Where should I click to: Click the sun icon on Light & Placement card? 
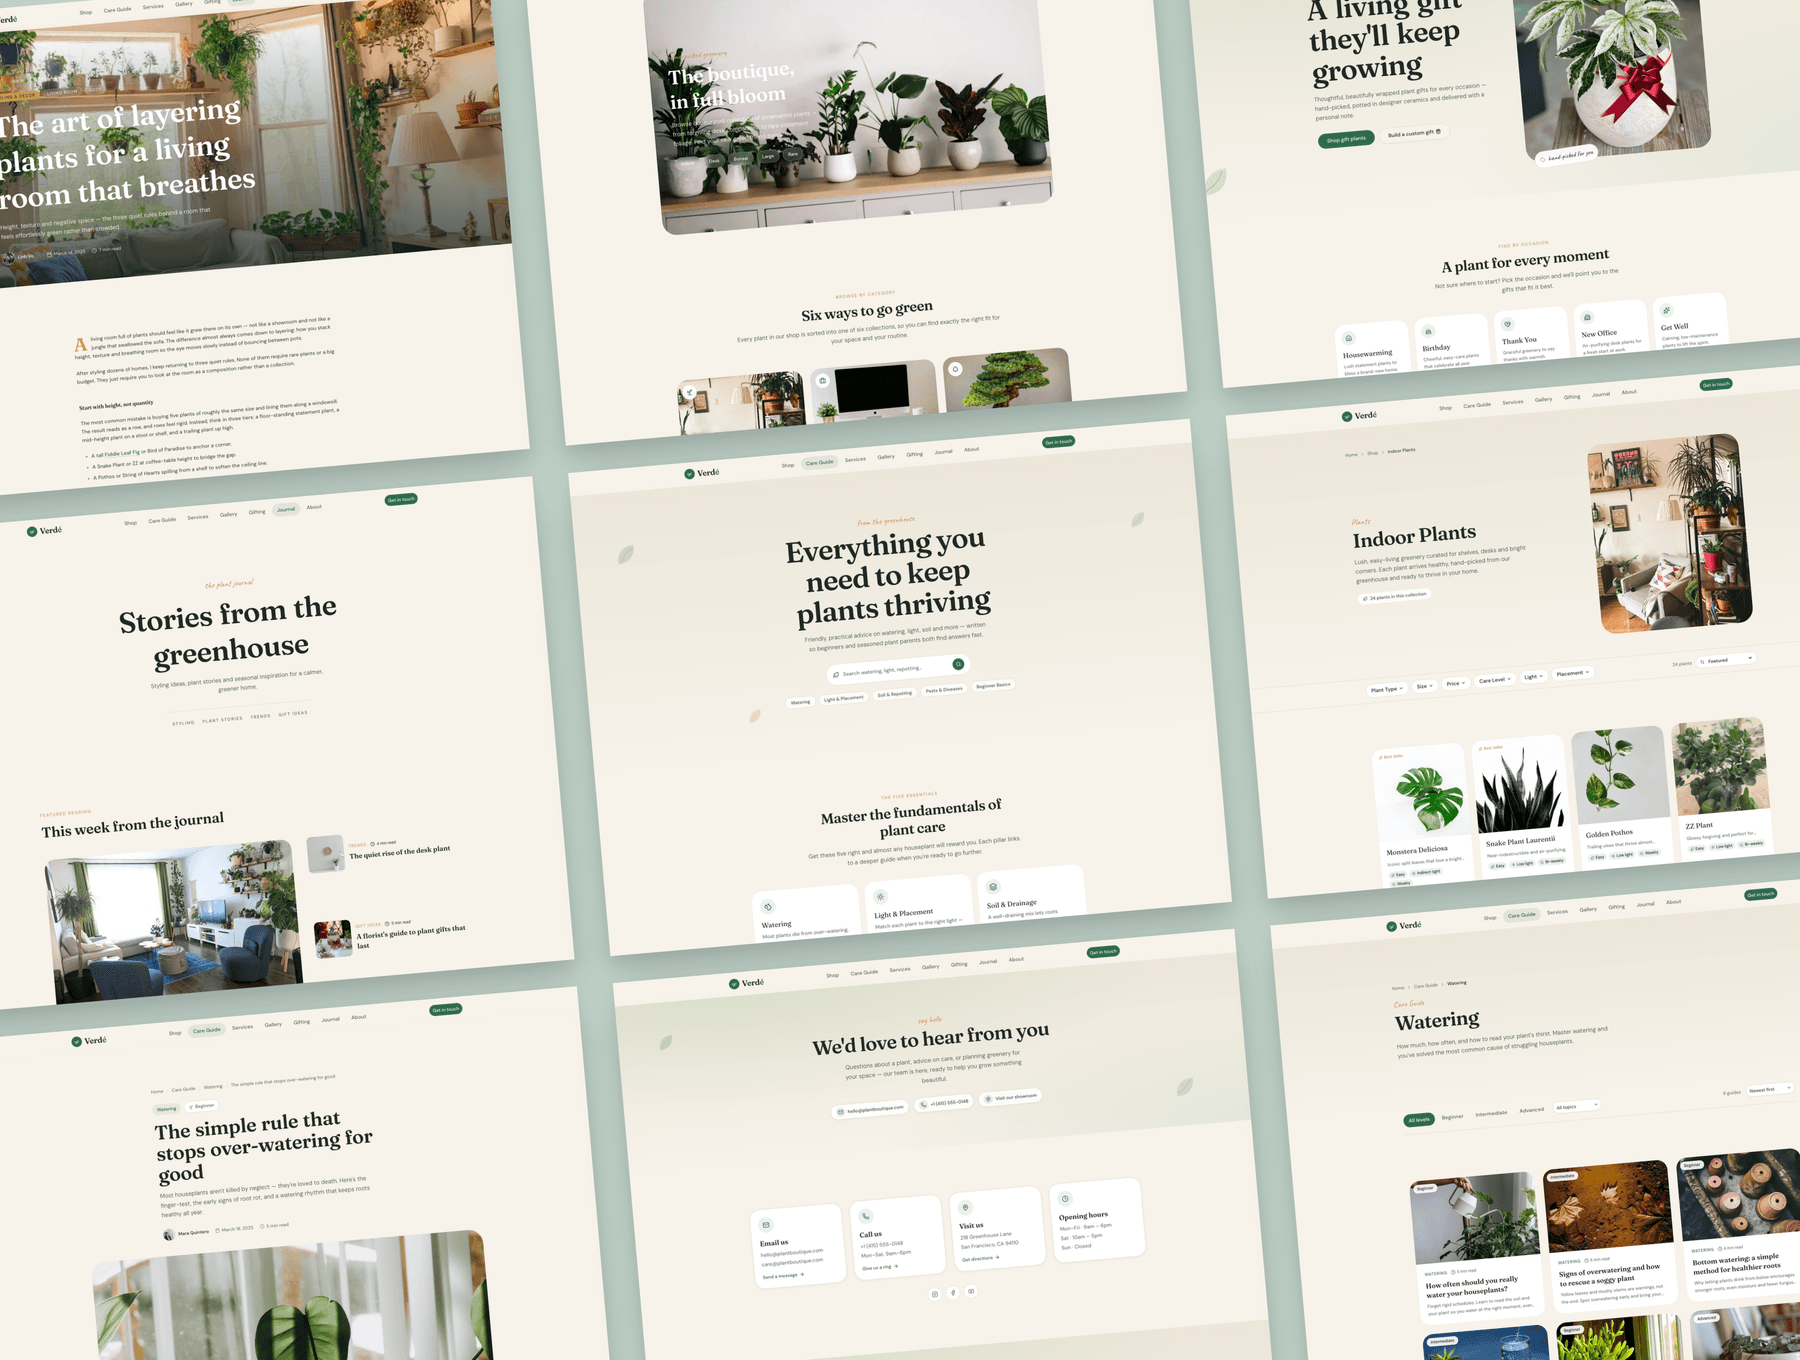pyautogui.click(x=880, y=897)
